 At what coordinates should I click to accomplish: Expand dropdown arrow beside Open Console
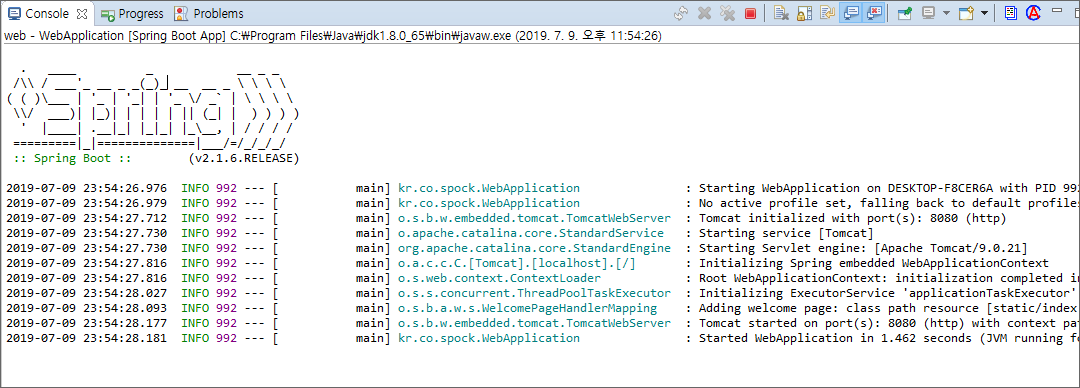[x=985, y=13]
